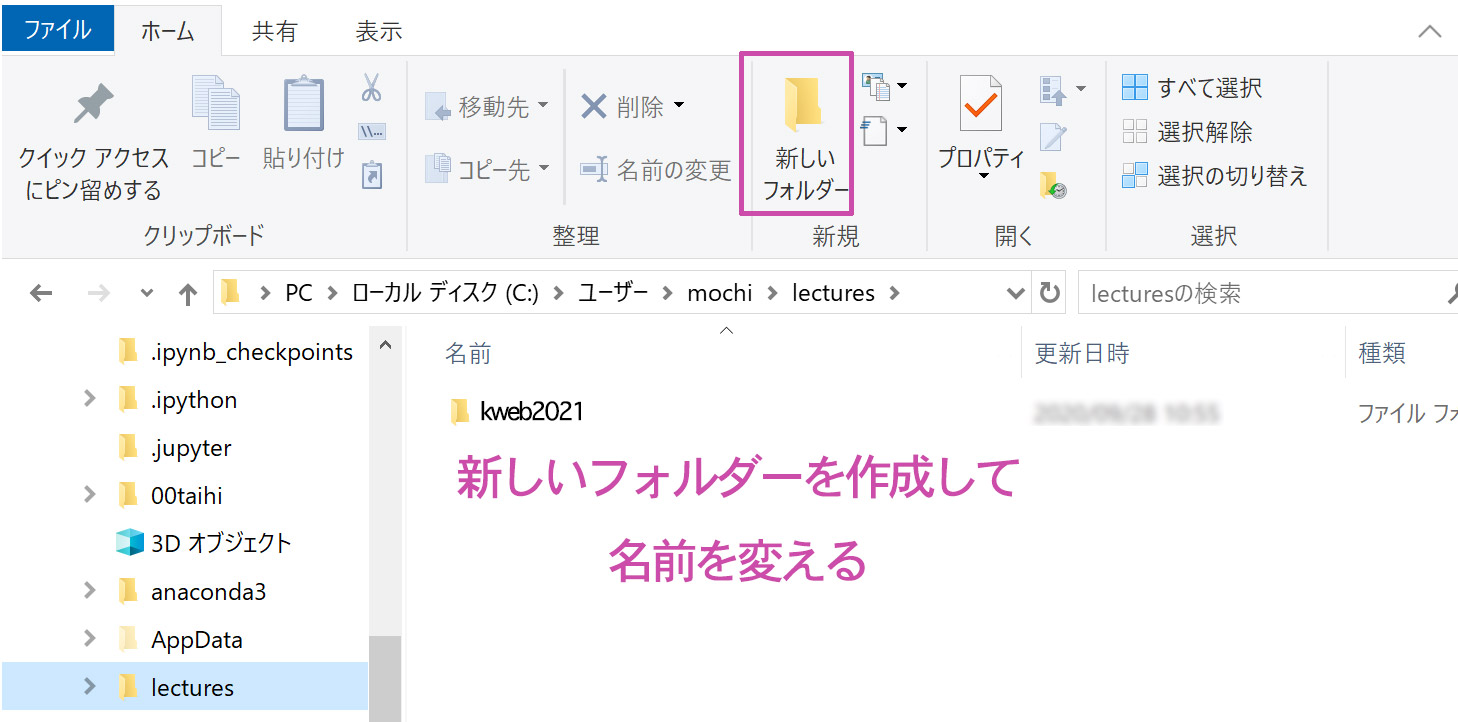The height and width of the screenshot is (722, 1458).
Task: Expand the anaconda3 folder tree node
Action: coord(90,591)
